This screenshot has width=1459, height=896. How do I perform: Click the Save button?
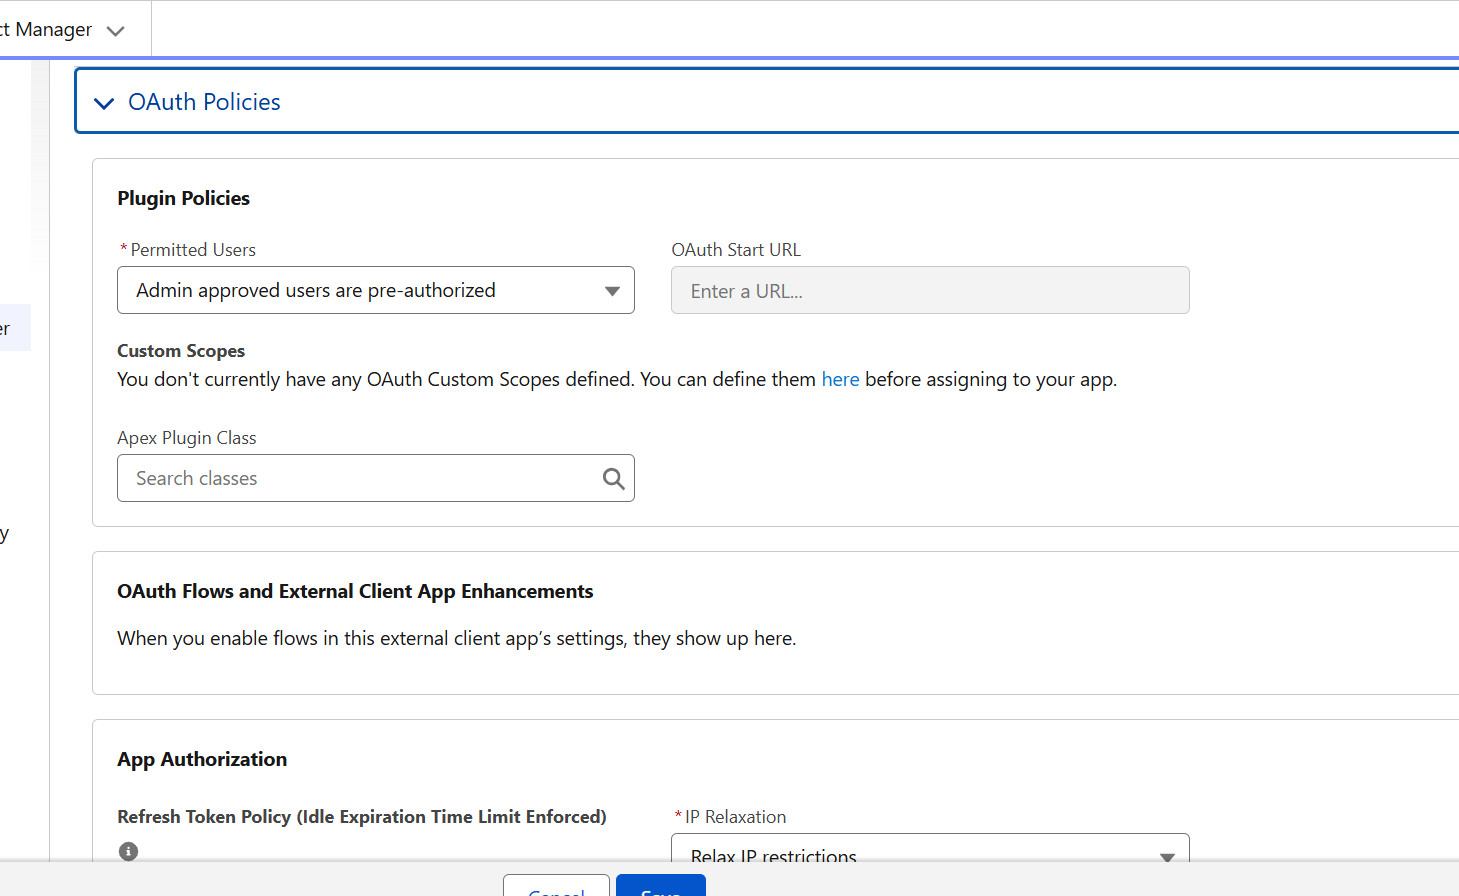[661, 885]
